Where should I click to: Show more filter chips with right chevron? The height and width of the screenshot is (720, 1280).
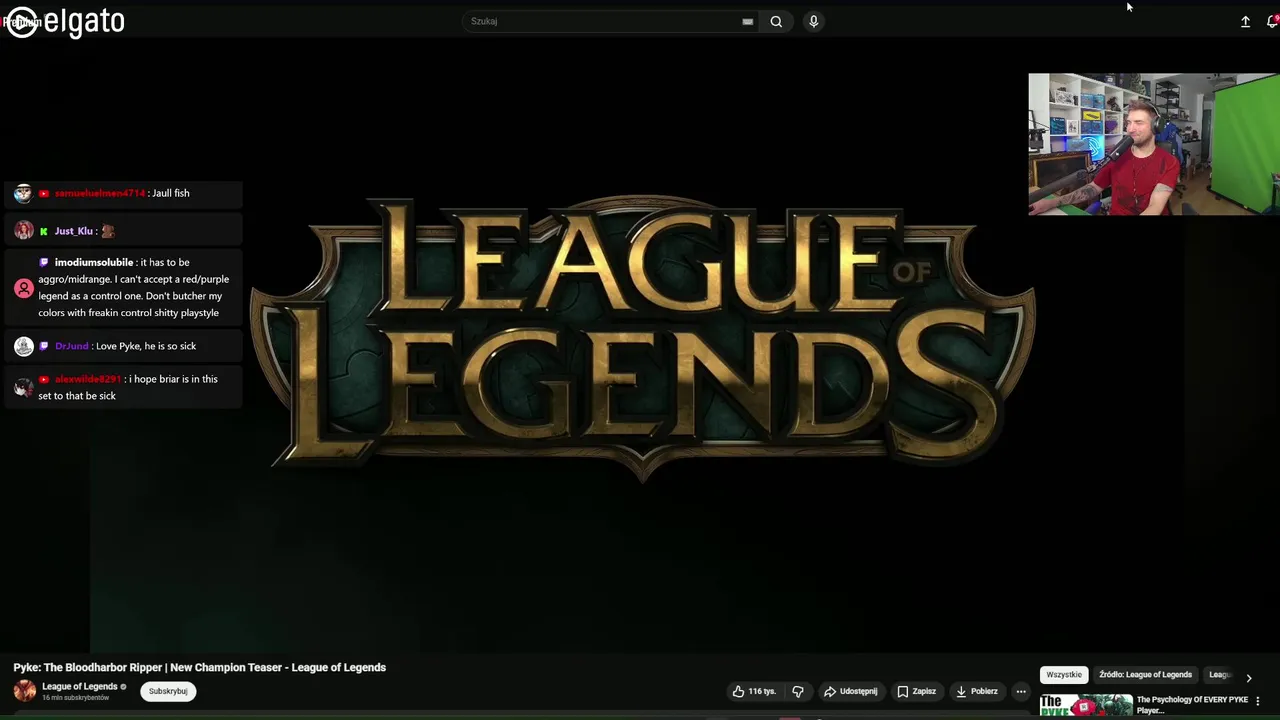(1248, 677)
